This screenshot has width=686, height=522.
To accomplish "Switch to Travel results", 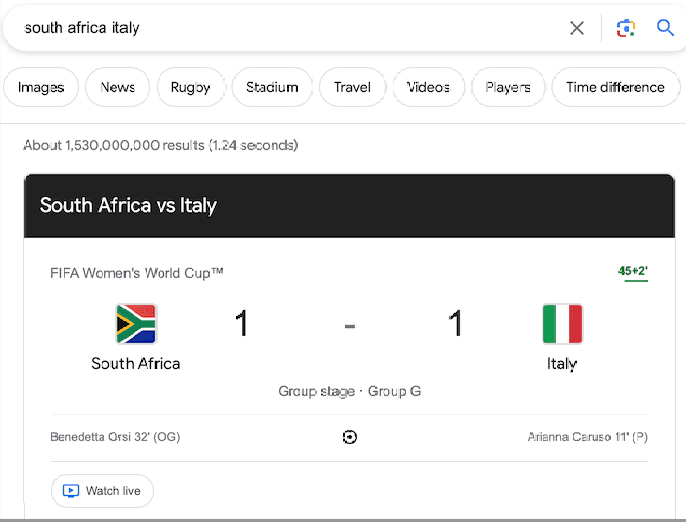I will (352, 87).
